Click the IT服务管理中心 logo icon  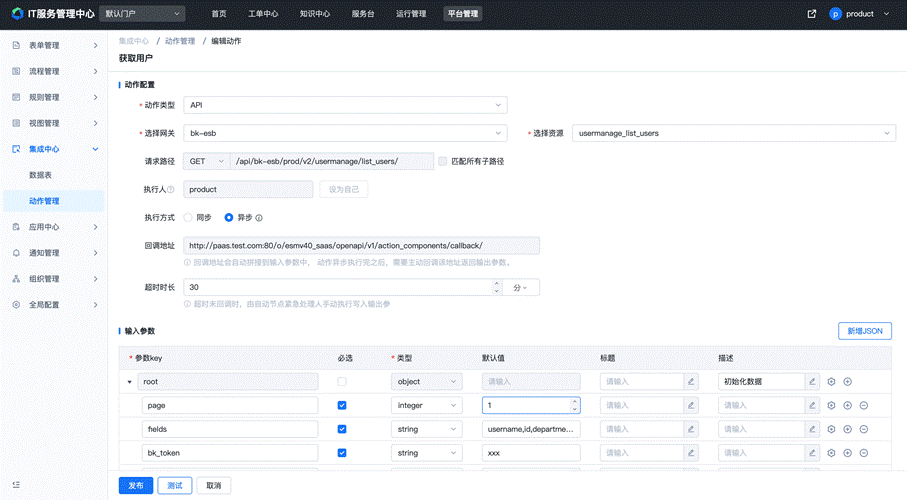[17, 13]
